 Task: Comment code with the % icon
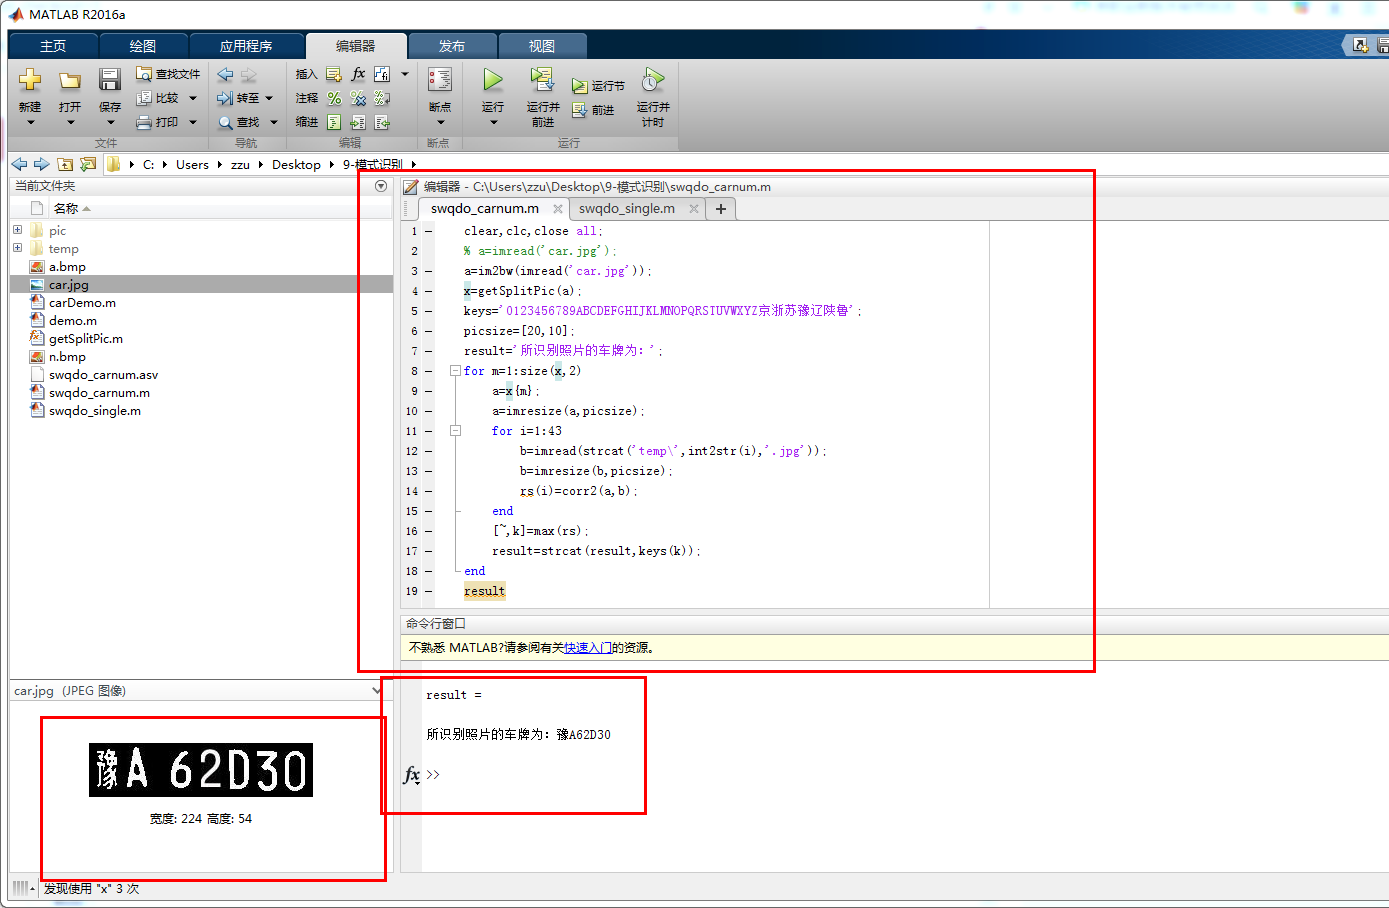tap(333, 97)
